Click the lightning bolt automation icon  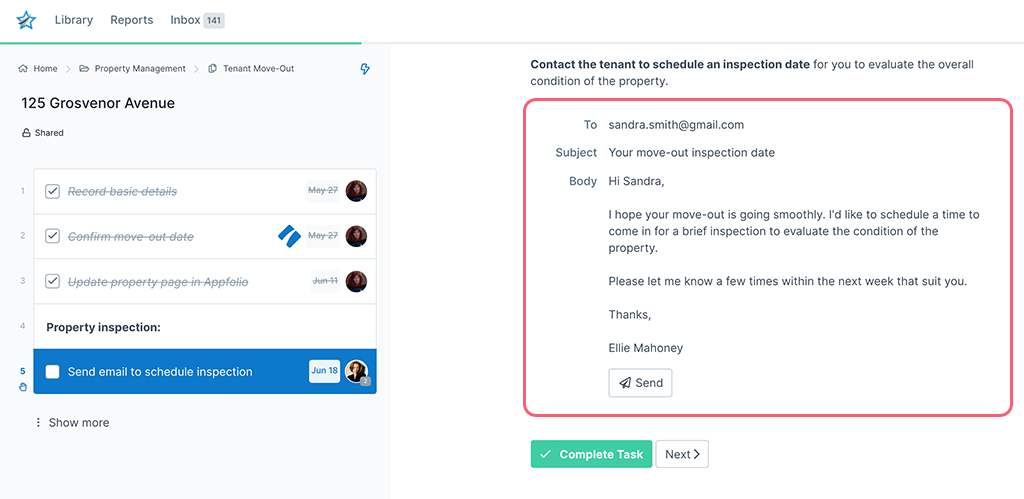coord(365,69)
